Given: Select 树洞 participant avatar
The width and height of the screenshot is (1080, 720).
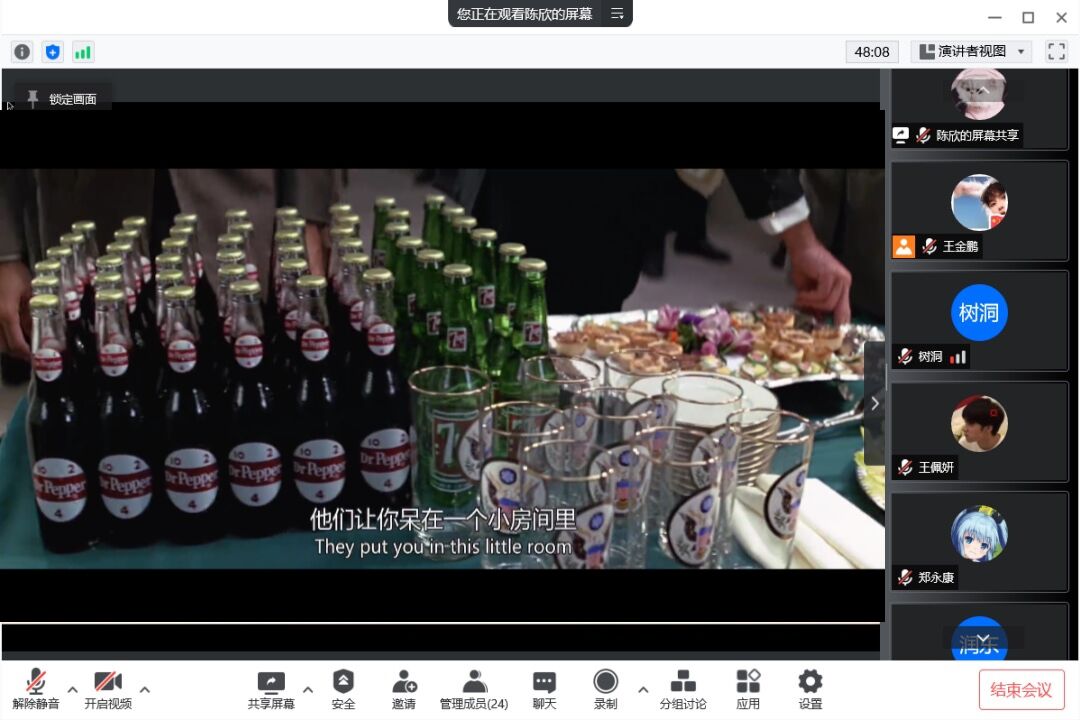Looking at the screenshot, I should pos(979,313).
